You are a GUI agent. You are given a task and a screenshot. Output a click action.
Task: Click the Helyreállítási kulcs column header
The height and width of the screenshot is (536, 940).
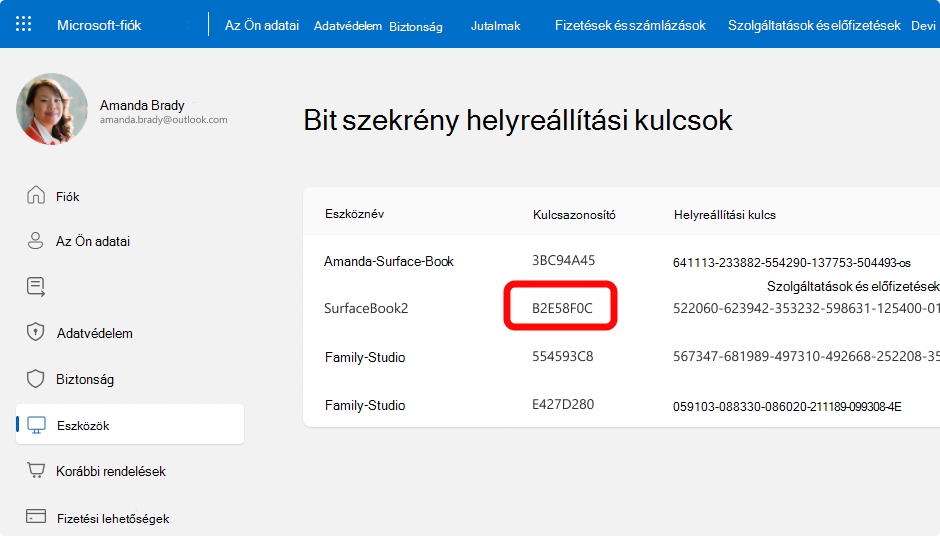725,215
